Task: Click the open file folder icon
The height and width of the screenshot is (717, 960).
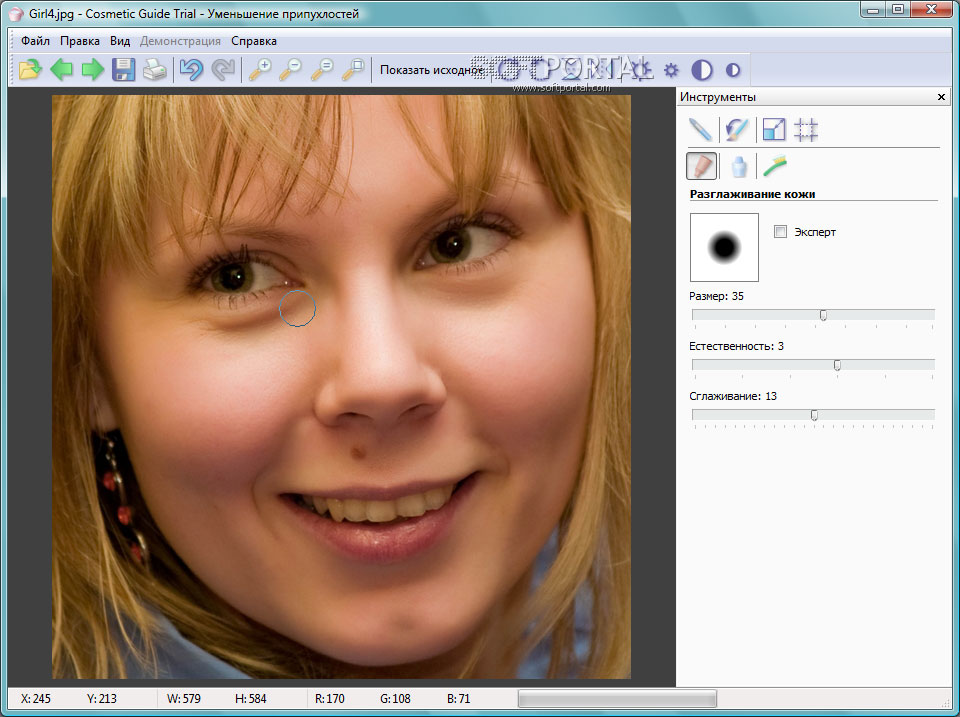Action: pos(31,70)
